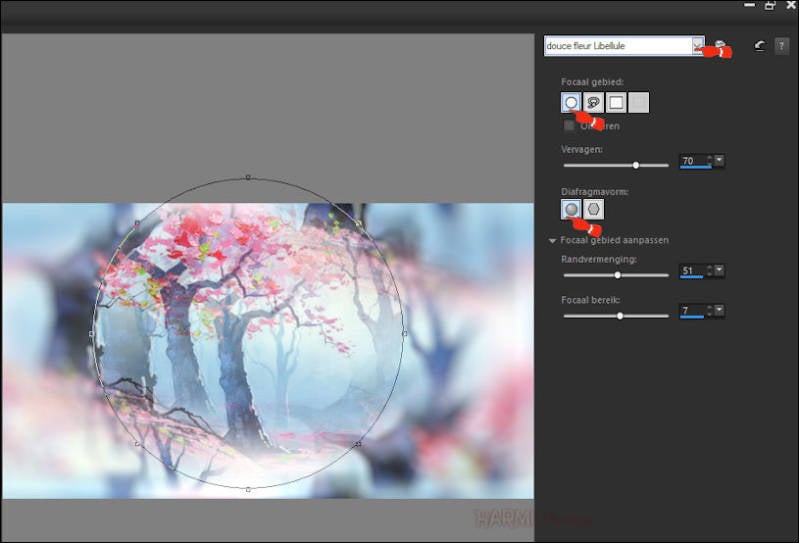Click the top handle of the focal circle
The height and width of the screenshot is (543, 799).
pyautogui.click(x=248, y=178)
